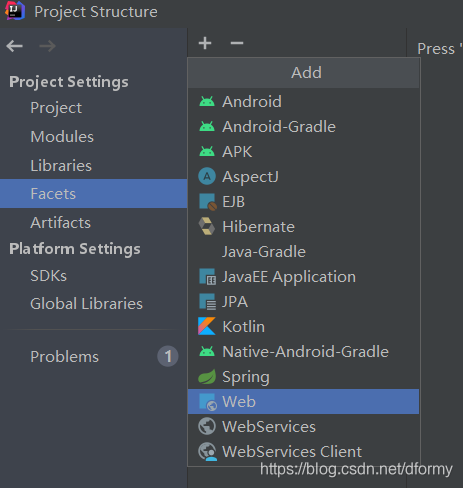Add a JPA facet
This screenshot has height=488, width=463.
pyautogui.click(x=303, y=301)
